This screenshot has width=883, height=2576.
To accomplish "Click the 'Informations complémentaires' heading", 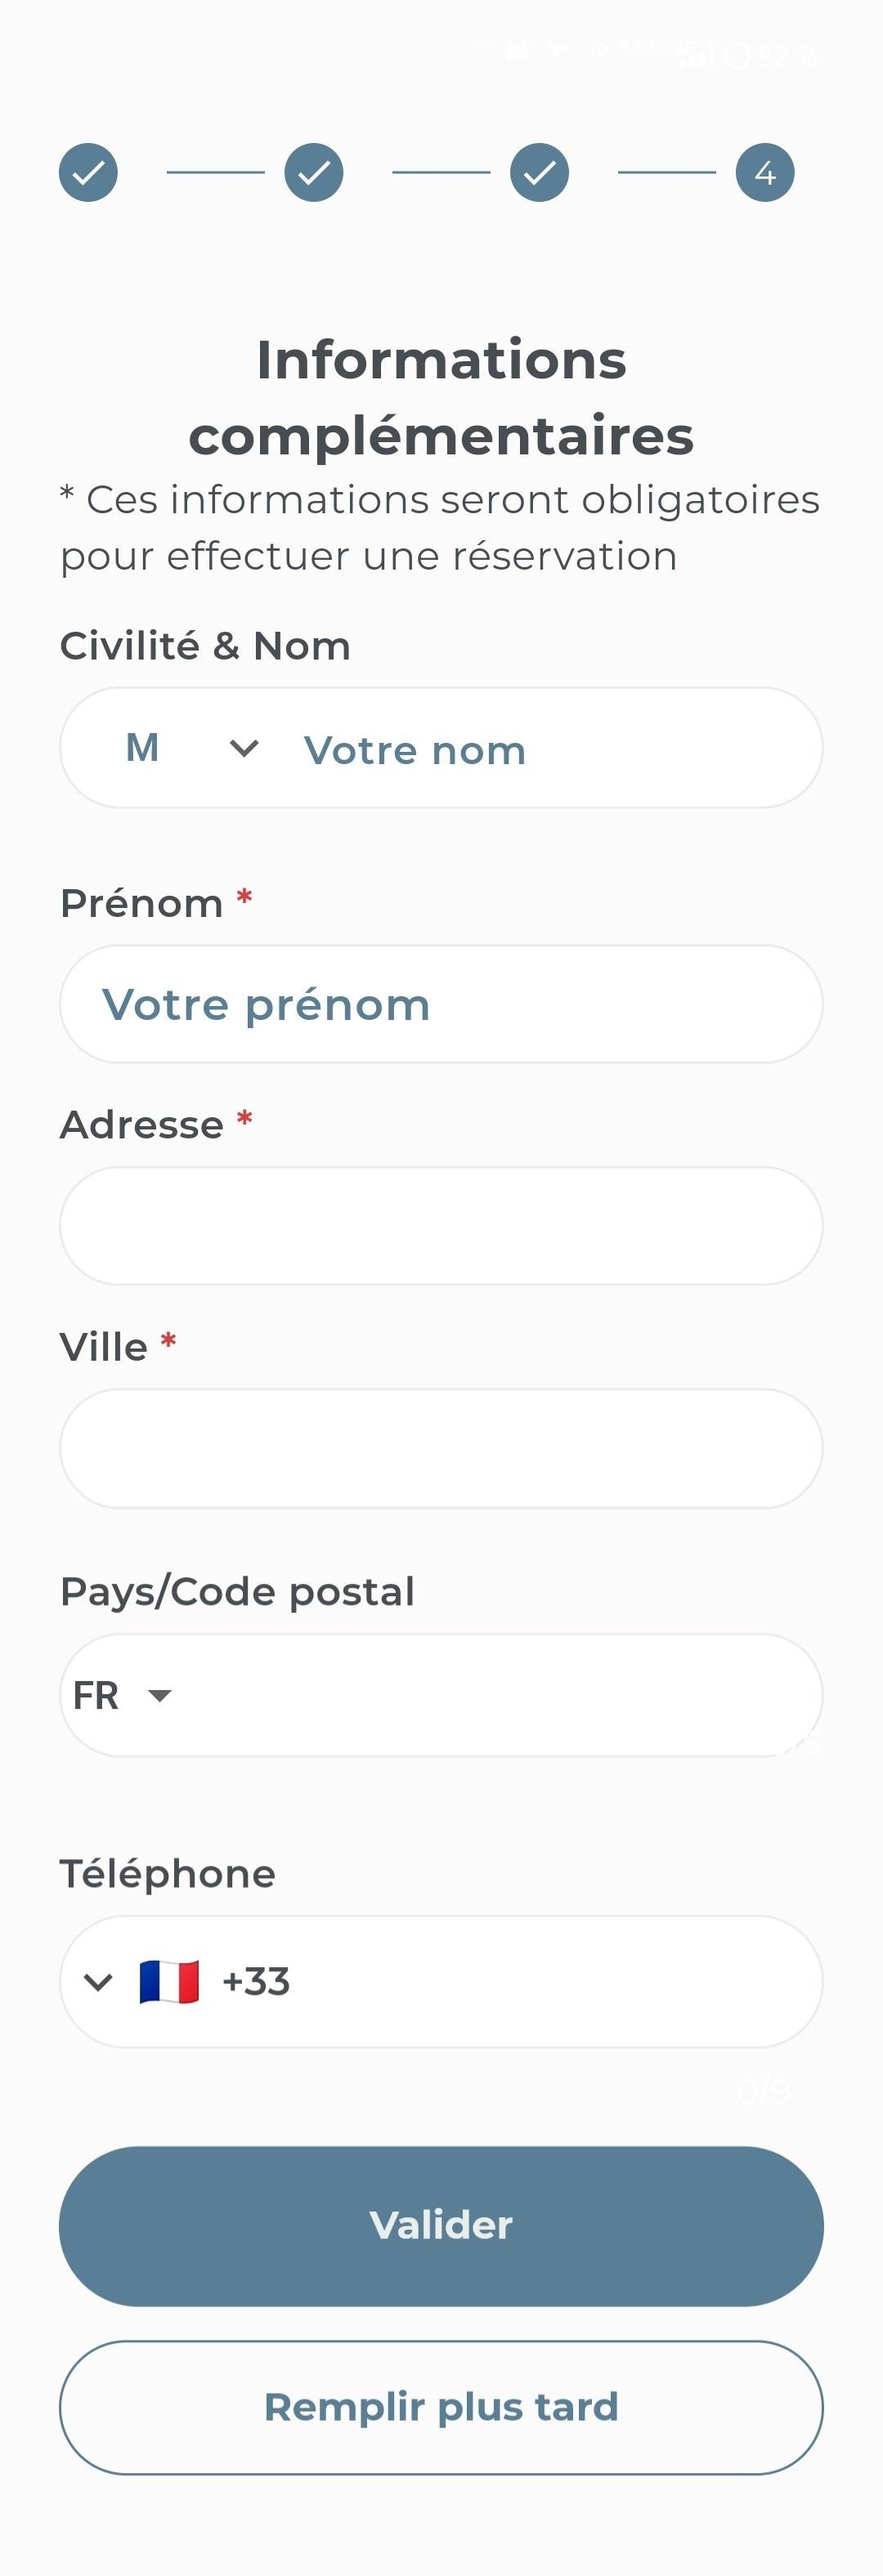I will click(x=441, y=397).
